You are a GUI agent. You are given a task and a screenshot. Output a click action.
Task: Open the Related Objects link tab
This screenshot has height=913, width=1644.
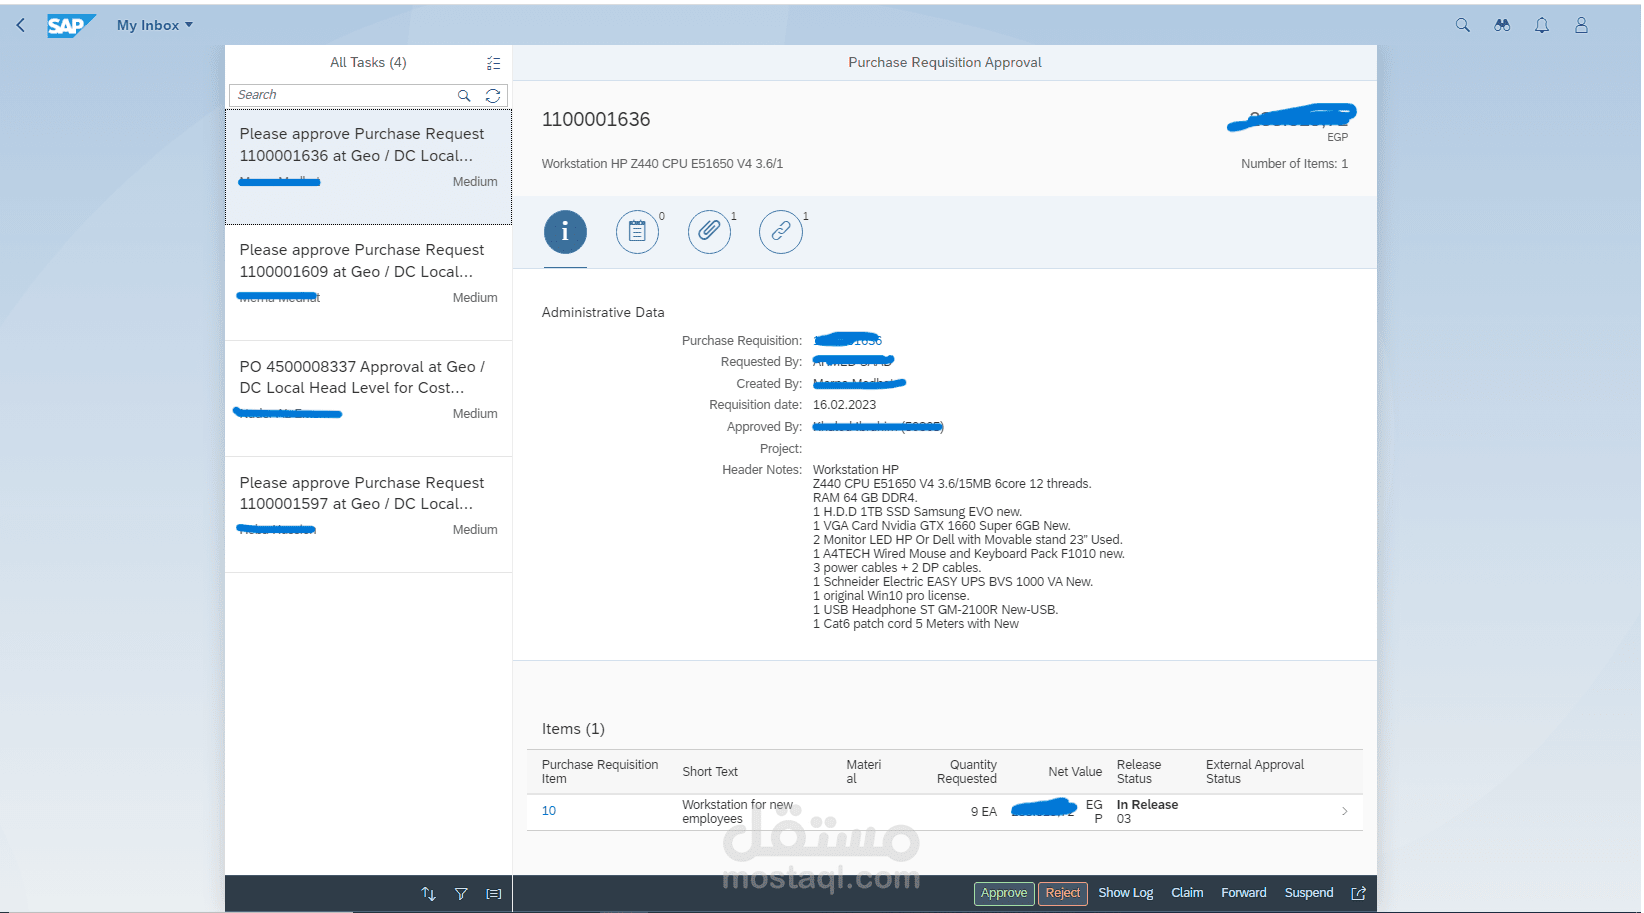pos(781,232)
